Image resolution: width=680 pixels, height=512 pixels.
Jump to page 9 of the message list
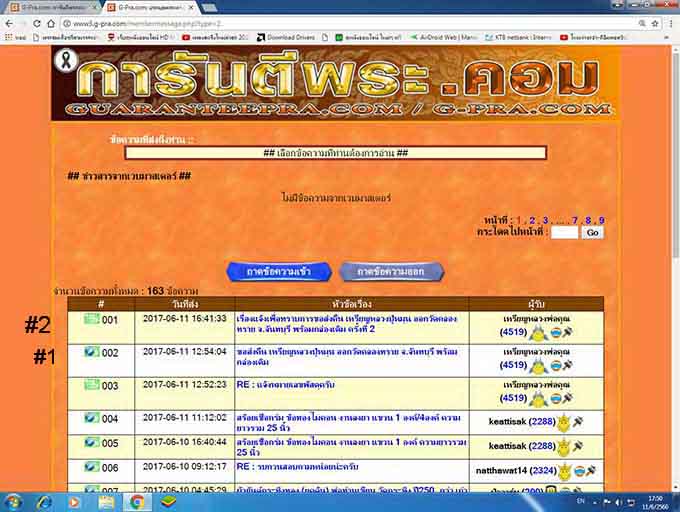tap(601, 220)
